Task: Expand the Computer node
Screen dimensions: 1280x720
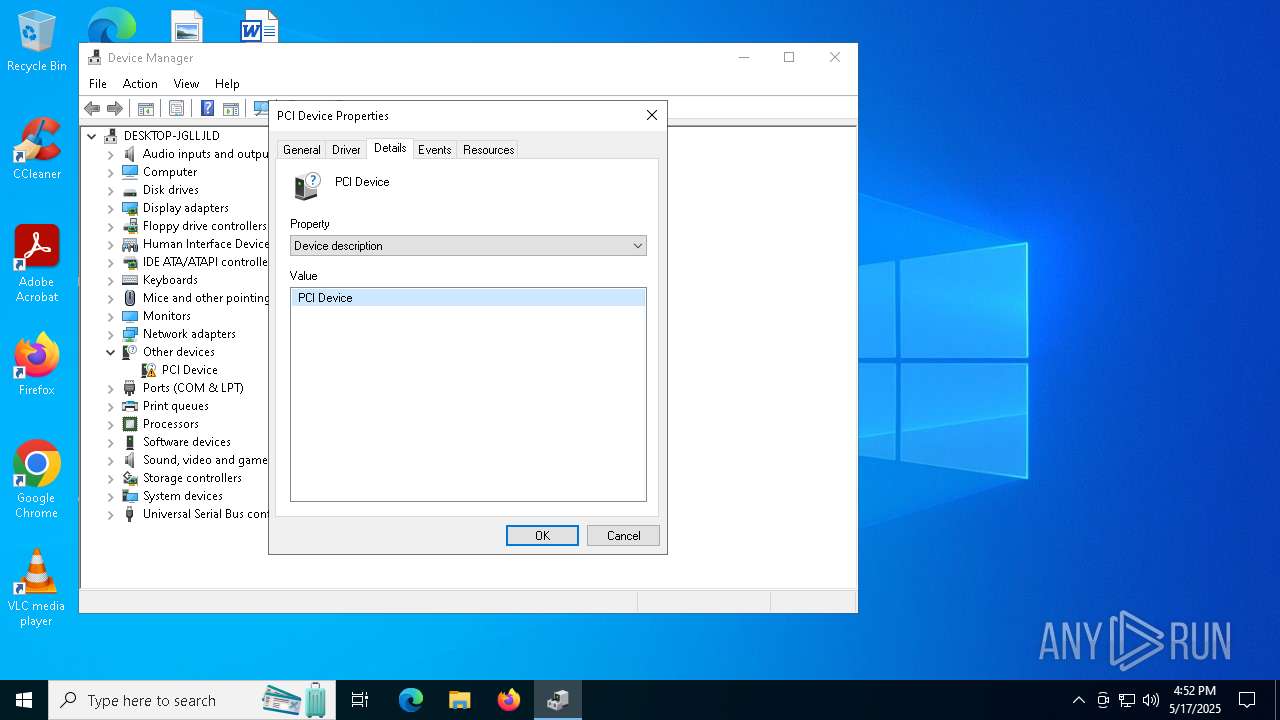Action: 111,172
